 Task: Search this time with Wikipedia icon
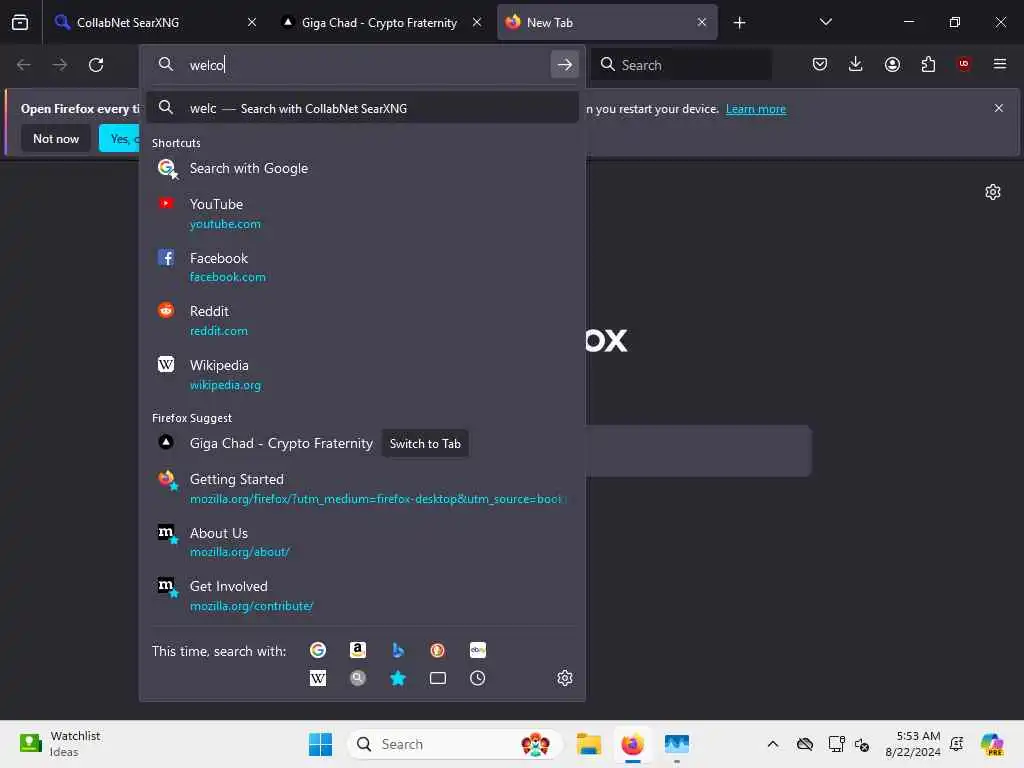coord(318,679)
